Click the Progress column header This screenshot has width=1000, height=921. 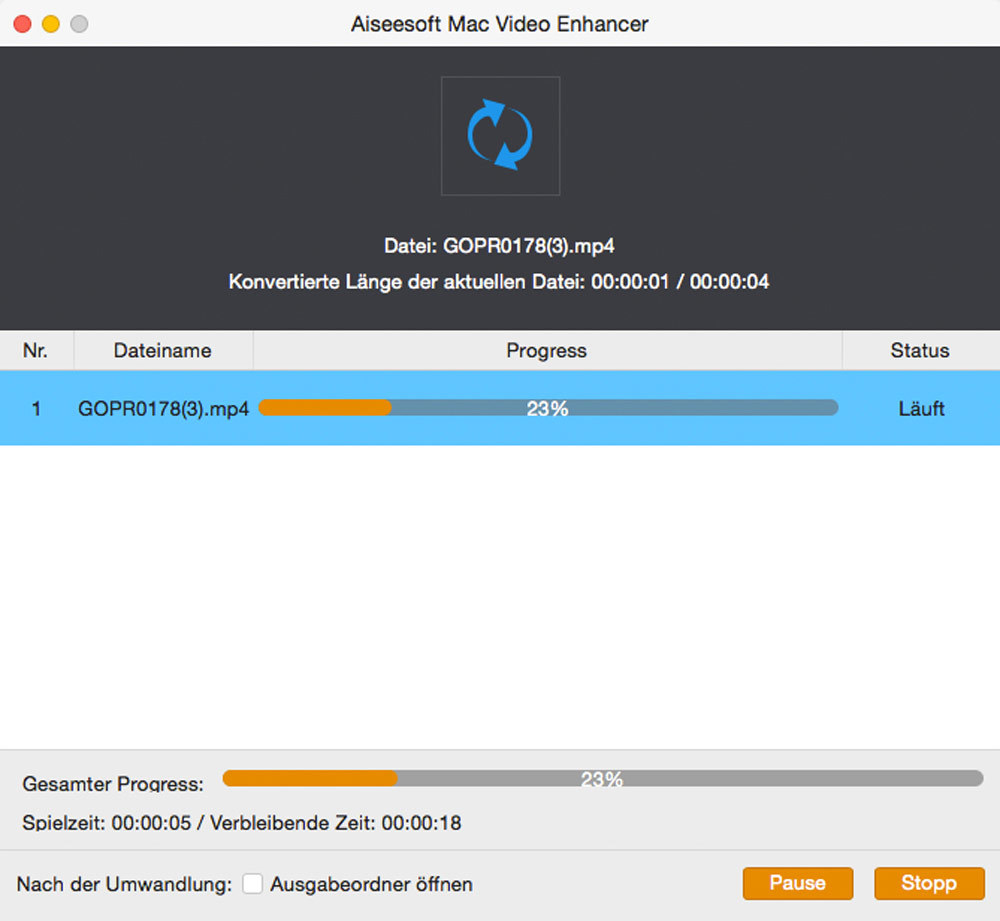coord(547,350)
